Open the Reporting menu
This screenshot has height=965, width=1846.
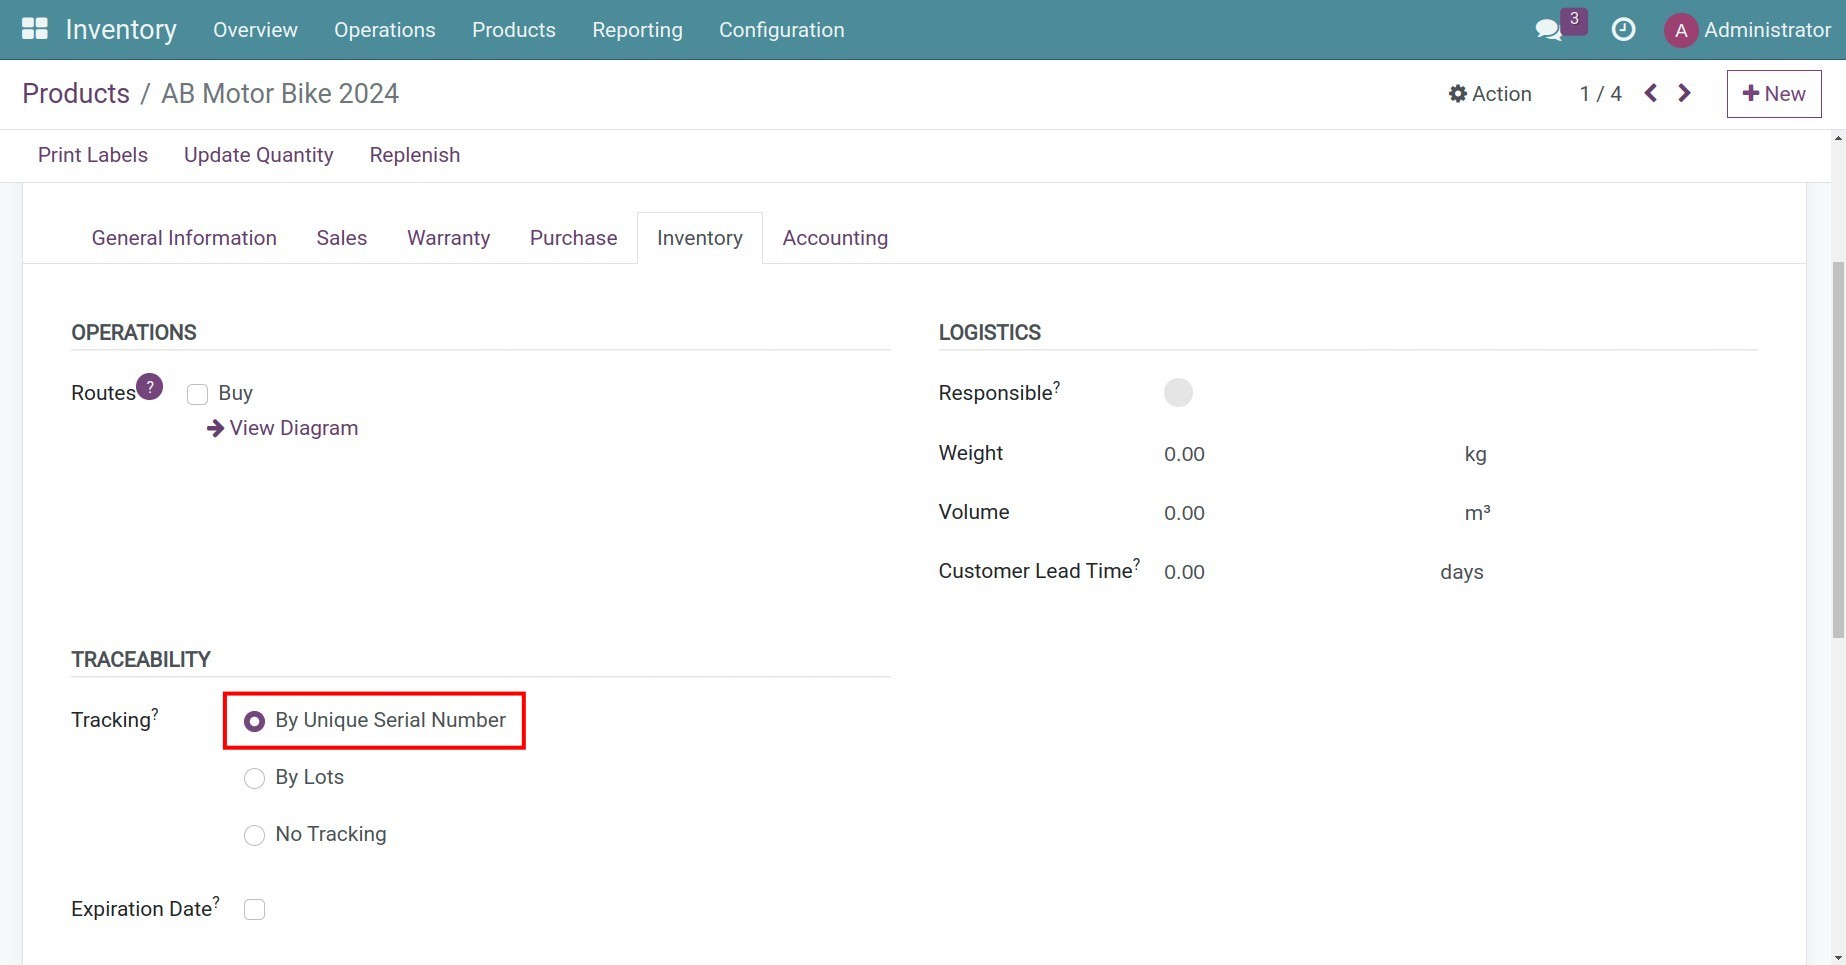pyautogui.click(x=637, y=30)
